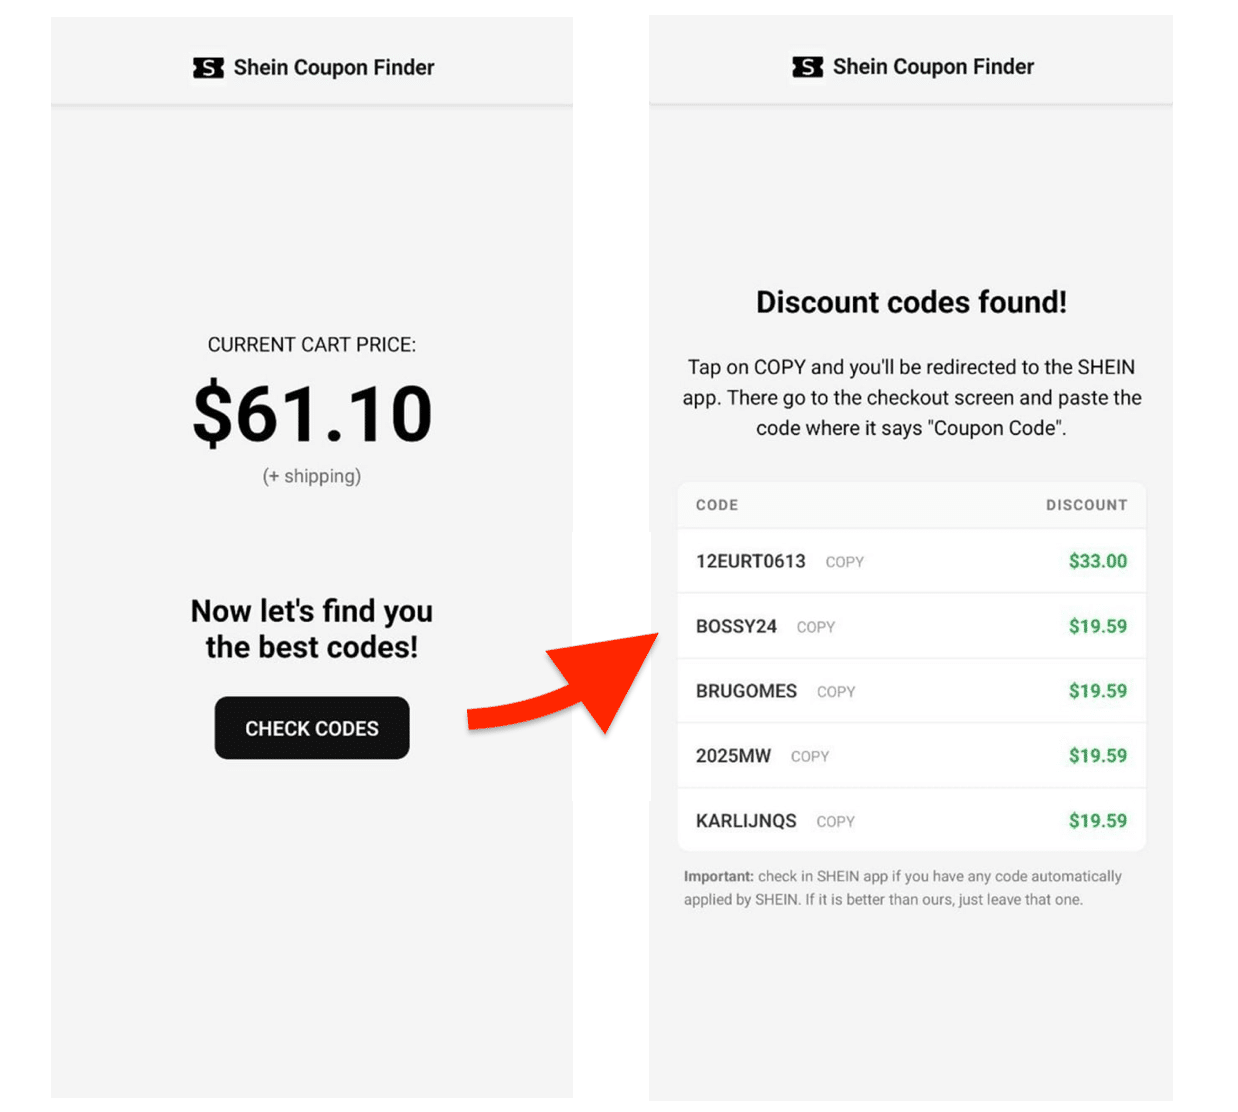The height and width of the screenshot is (1112, 1238).
Task: Copy the BOSSY24 coupon code
Action: tap(815, 627)
